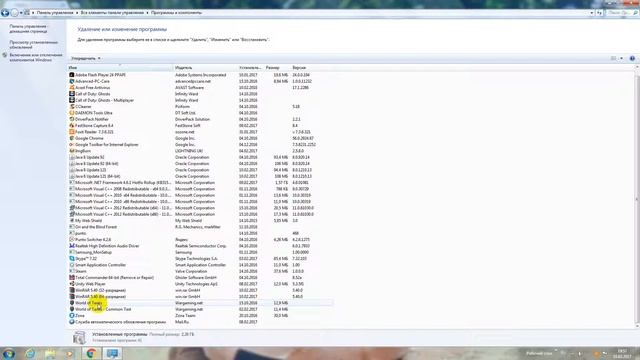
Task: Click the Программы и компоненты breadcrumb
Action: (176, 13)
